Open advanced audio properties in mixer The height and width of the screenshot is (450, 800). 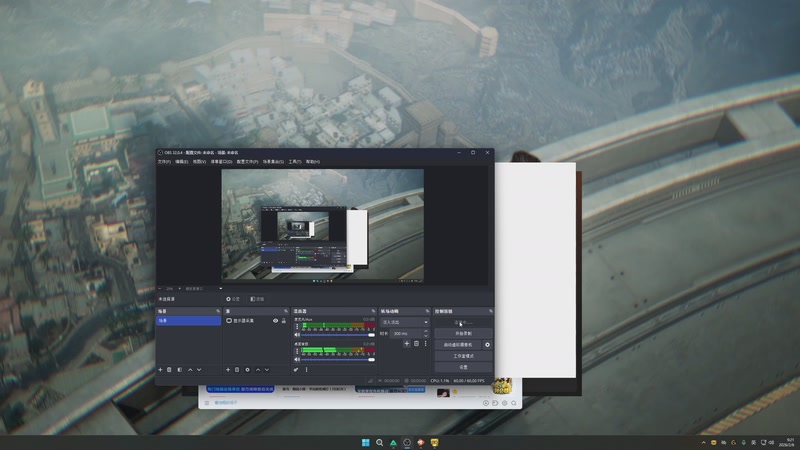[296, 370]
